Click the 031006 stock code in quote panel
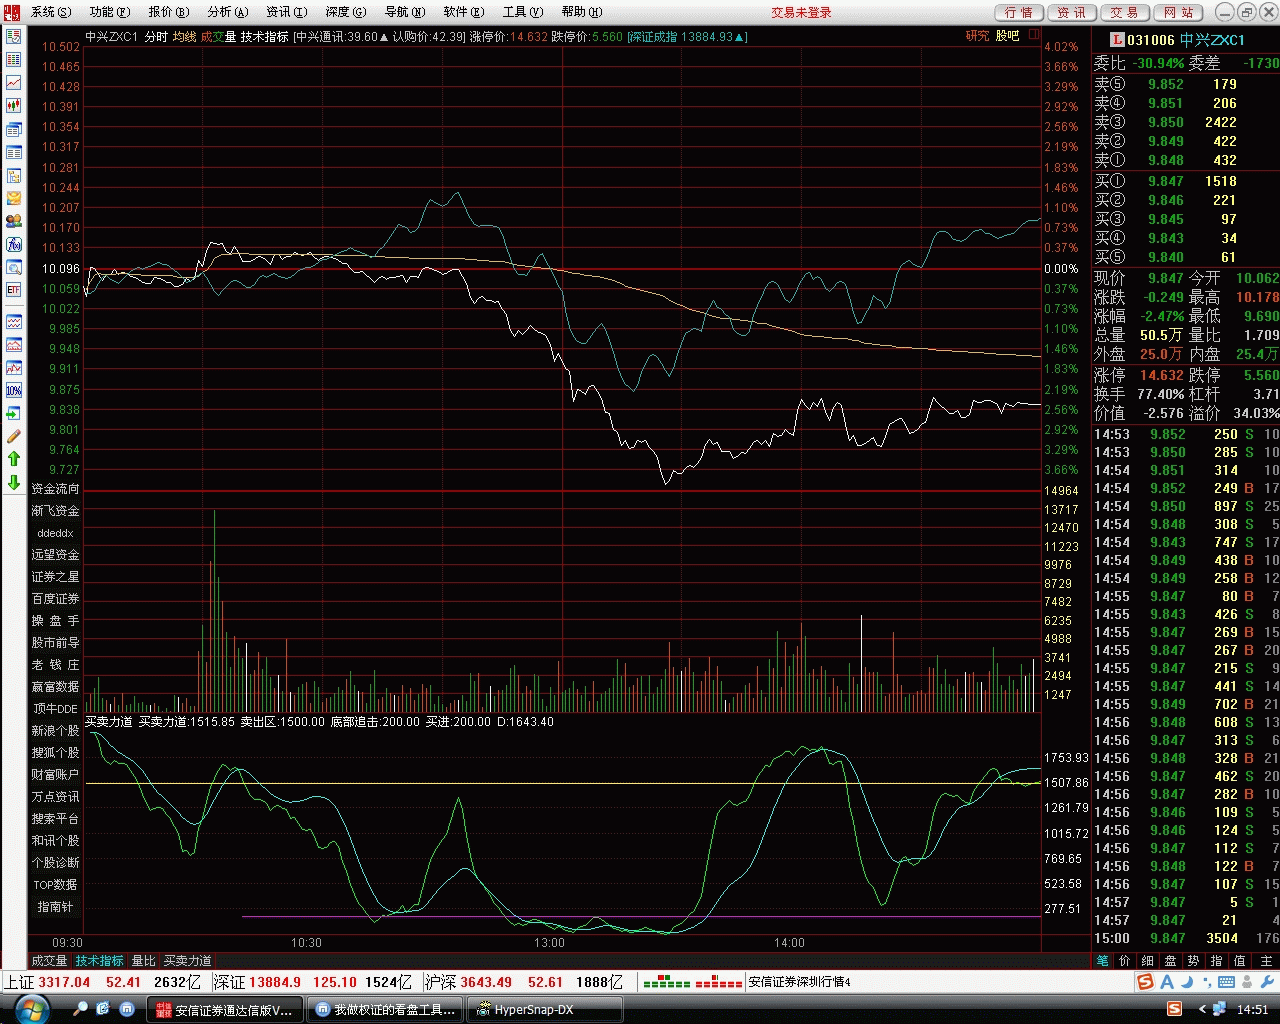Screen dimensions: 1280x1024 click(1151, 40)
